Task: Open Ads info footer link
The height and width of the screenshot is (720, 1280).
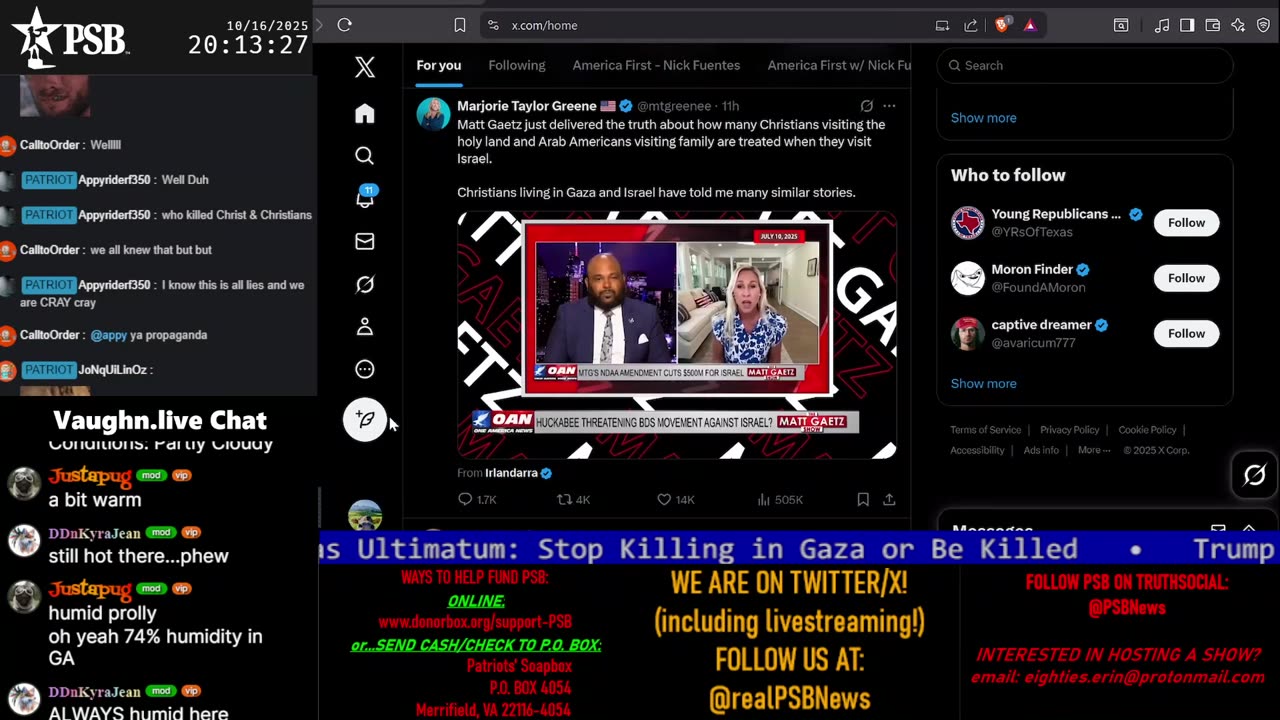Action: click(x=1041, y=450)
